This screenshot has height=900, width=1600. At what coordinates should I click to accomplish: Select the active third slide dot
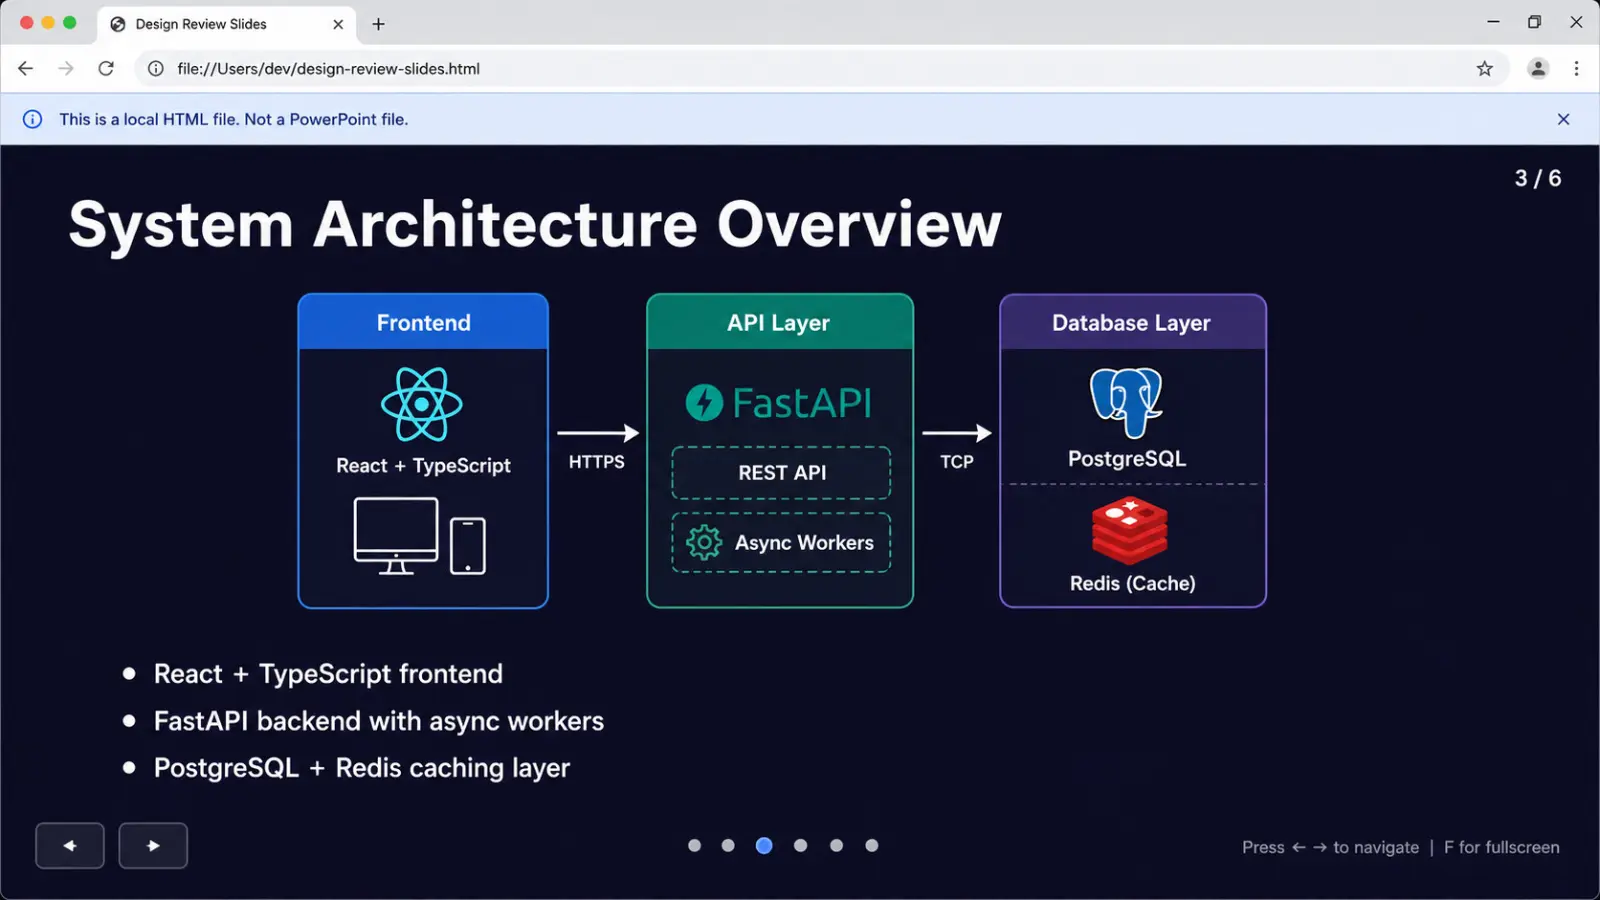764,846
